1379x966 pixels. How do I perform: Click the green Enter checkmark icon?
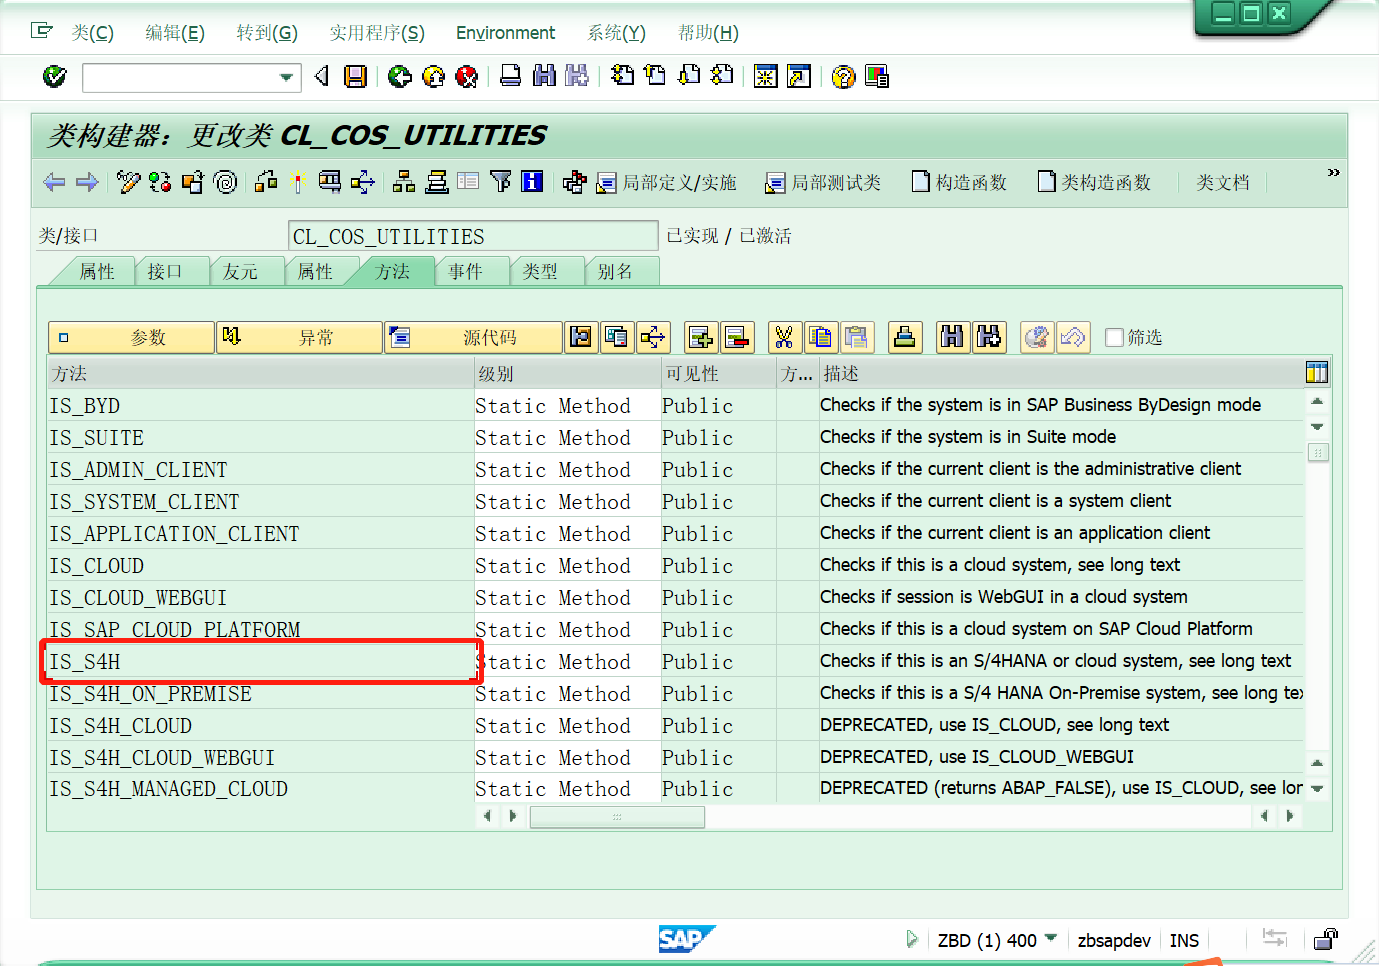tap(54, 76)
